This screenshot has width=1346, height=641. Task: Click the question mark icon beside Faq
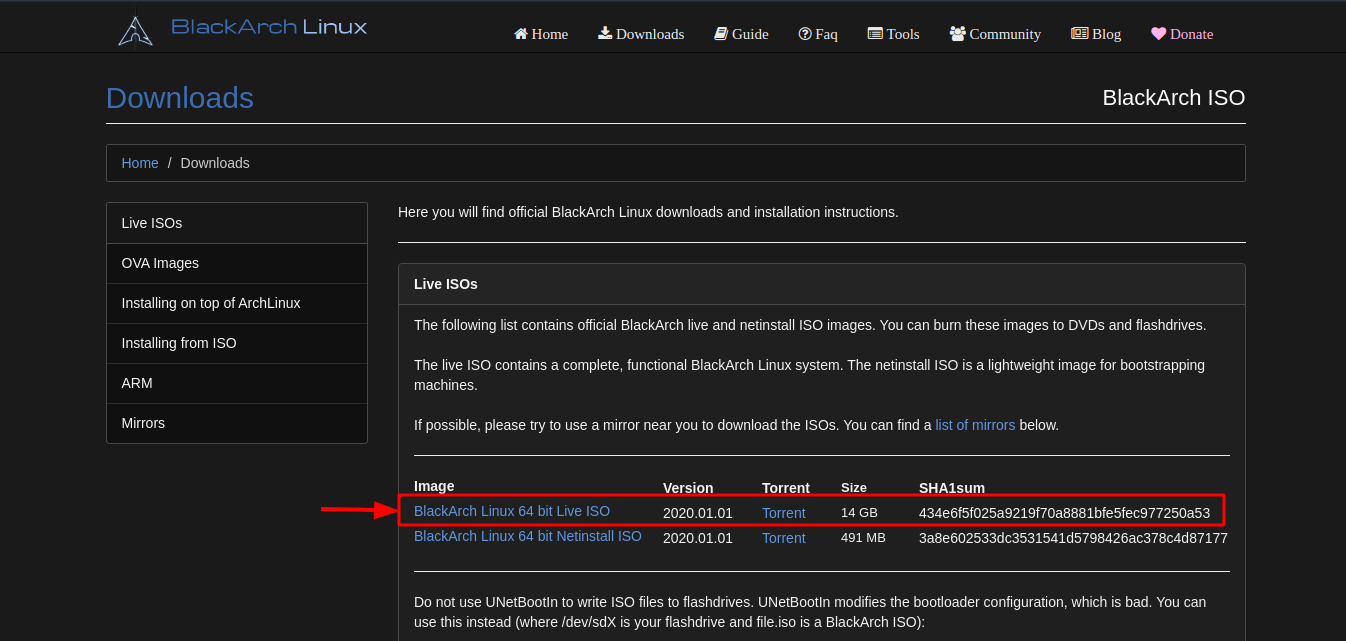pos(804,34)
